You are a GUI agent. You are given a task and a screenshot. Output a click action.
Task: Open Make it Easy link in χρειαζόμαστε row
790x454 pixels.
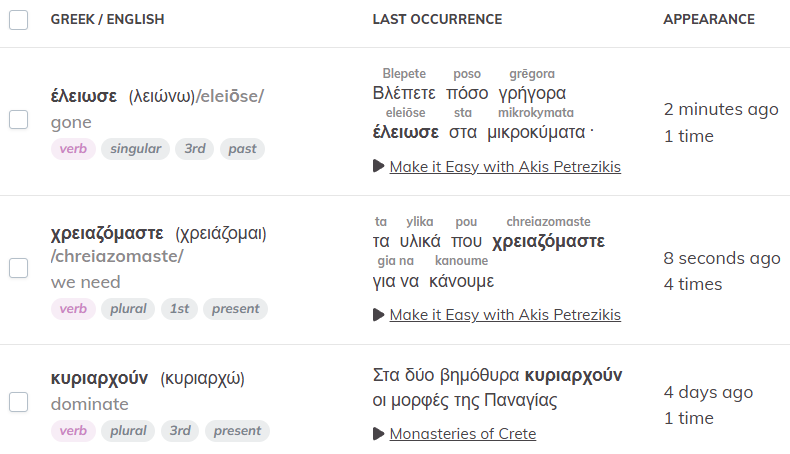tap(505, 314)
